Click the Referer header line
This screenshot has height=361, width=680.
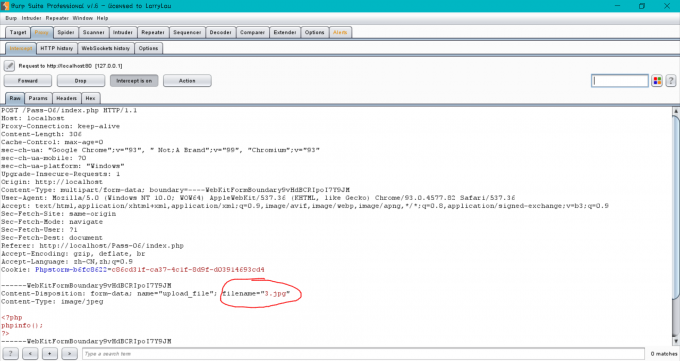[x=92, y=246]
